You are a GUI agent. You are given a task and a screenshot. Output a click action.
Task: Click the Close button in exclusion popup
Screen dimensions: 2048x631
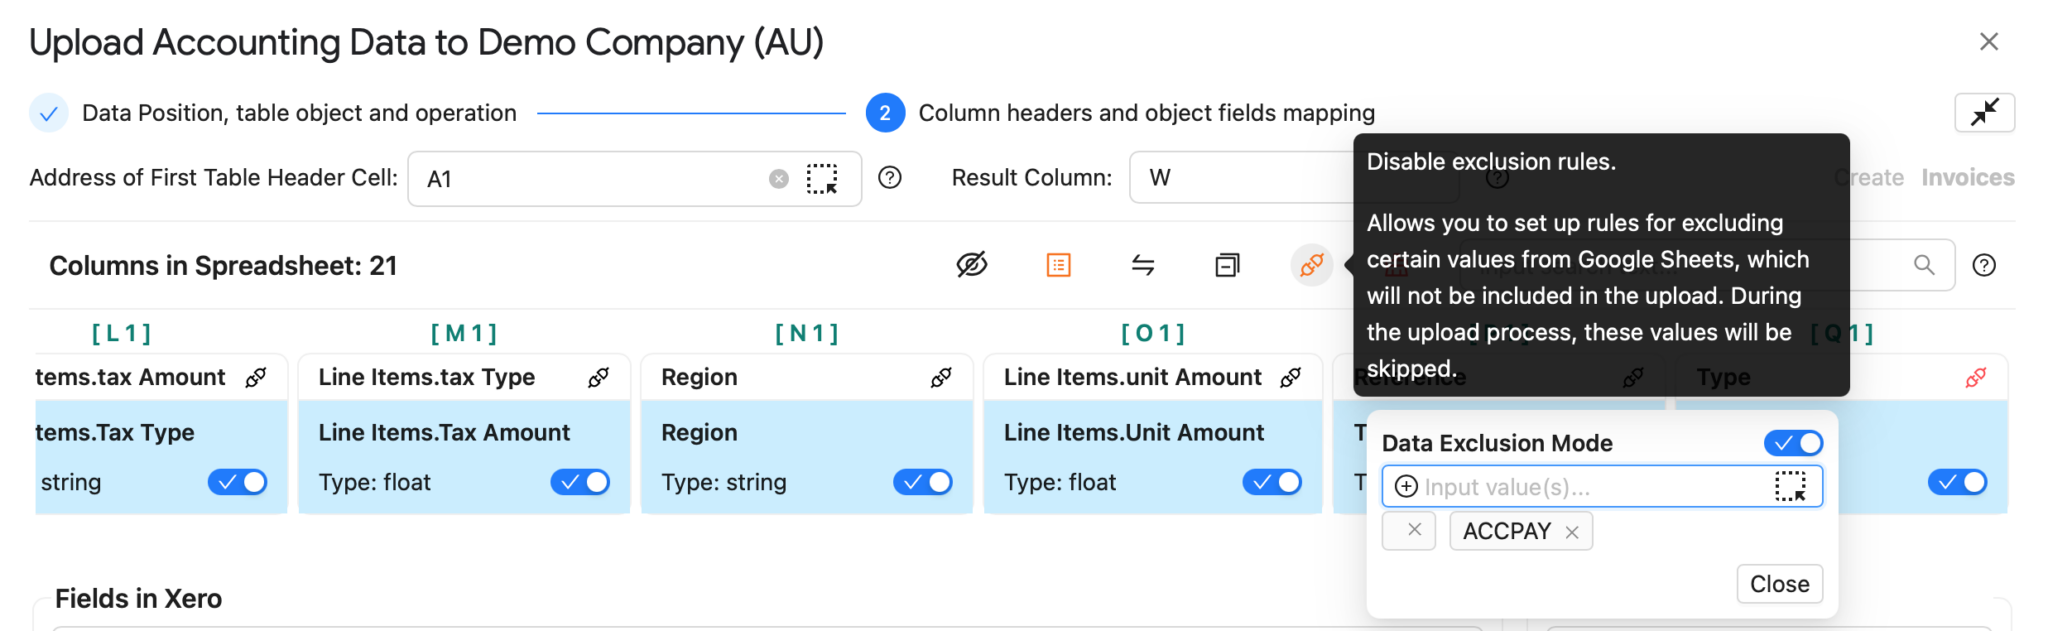click(1779, 584)
